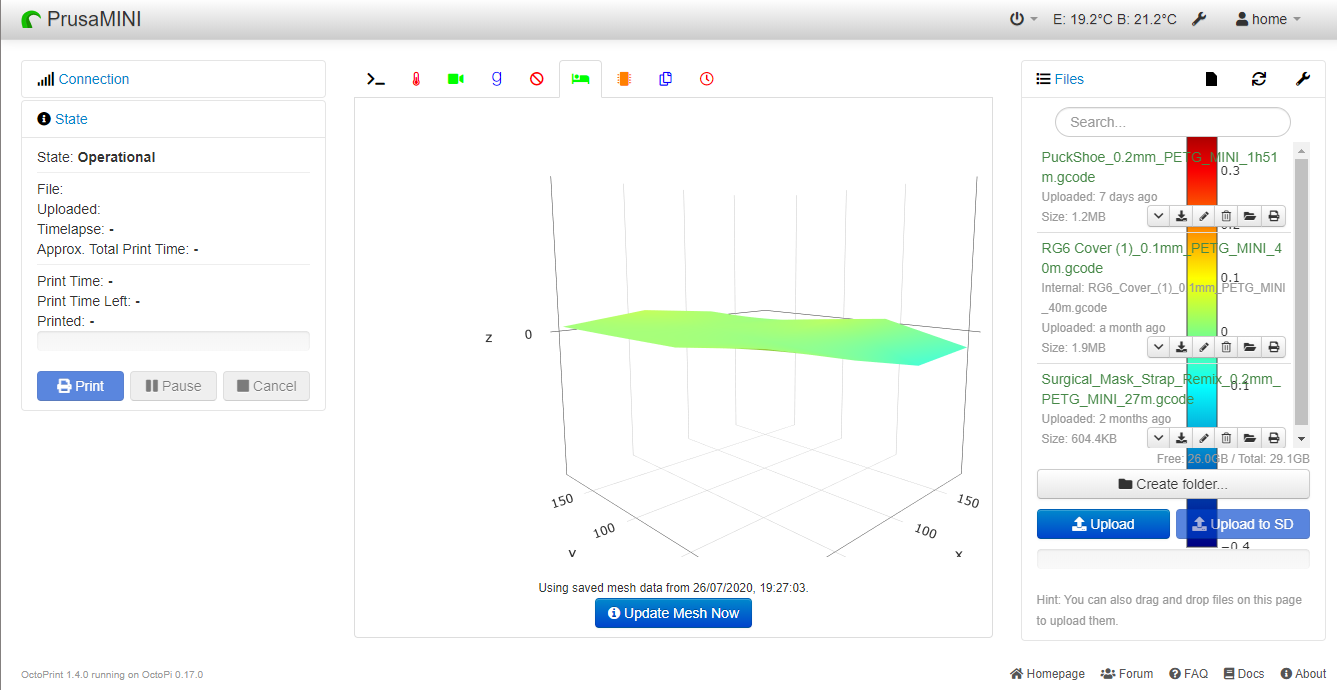Delete the Surgical Mask Strap file

(1227, 437)
